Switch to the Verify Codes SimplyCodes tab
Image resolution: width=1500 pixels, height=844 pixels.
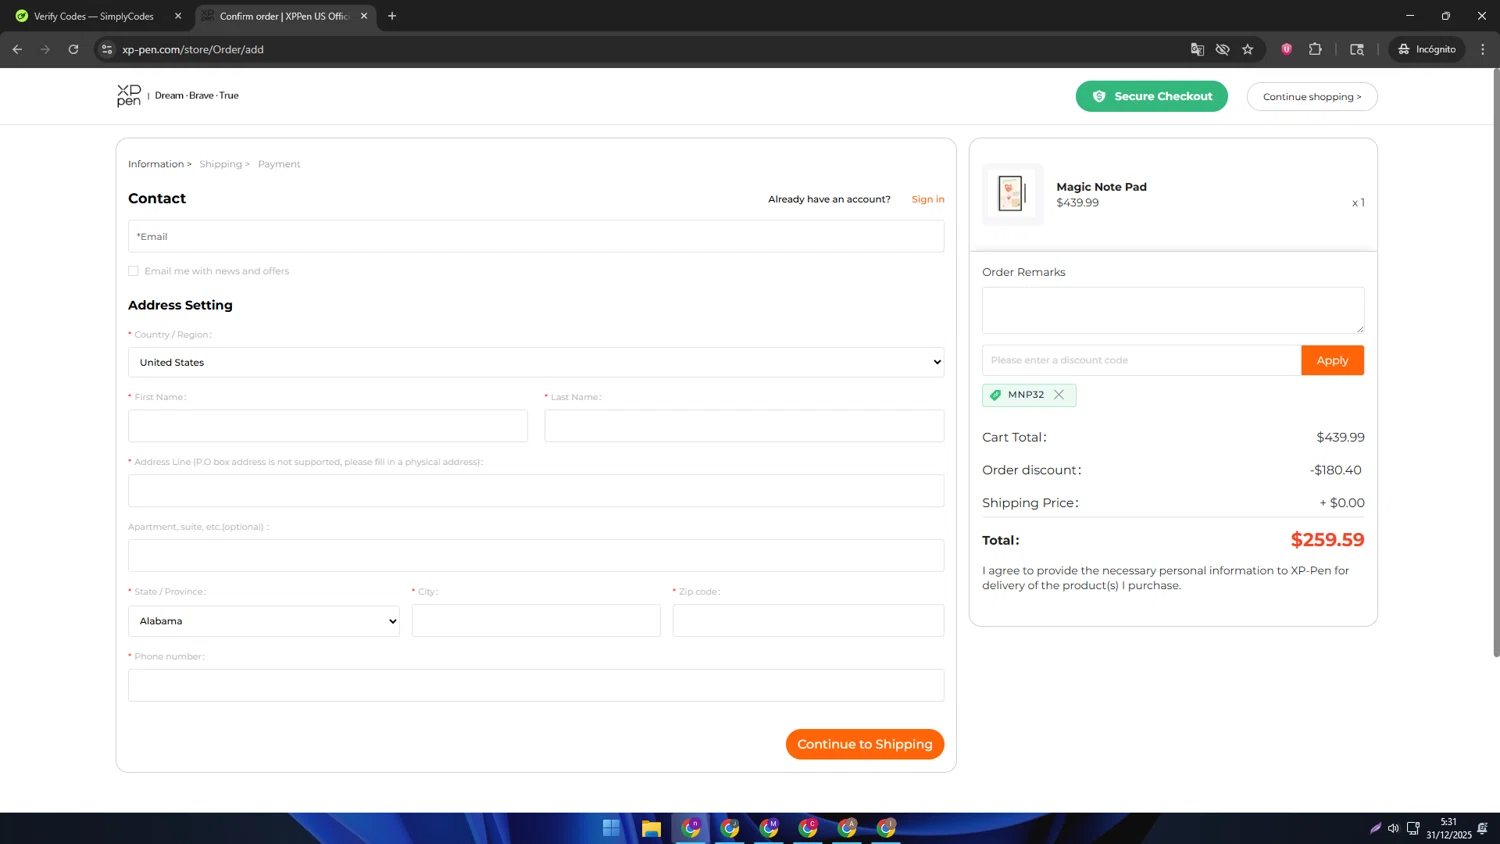point(94,16)
